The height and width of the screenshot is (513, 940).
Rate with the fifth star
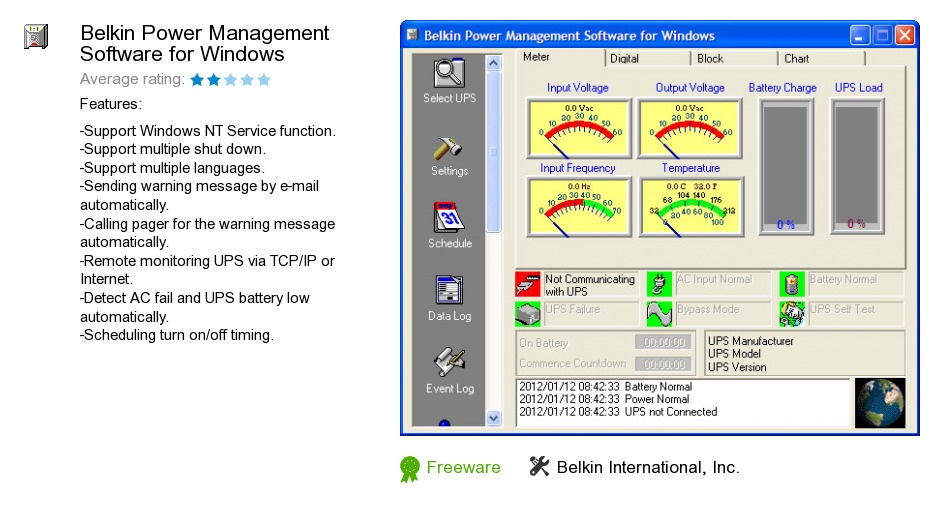264,80
